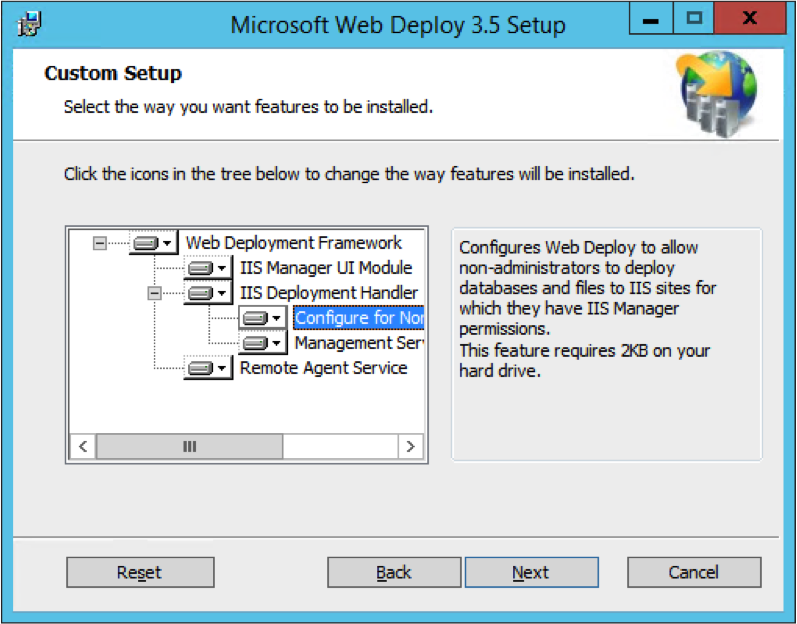Screen dimensions: 797x624
Task: Open Configure for Non-administrators feature dropdown
Action: click(x=262, y=318)
